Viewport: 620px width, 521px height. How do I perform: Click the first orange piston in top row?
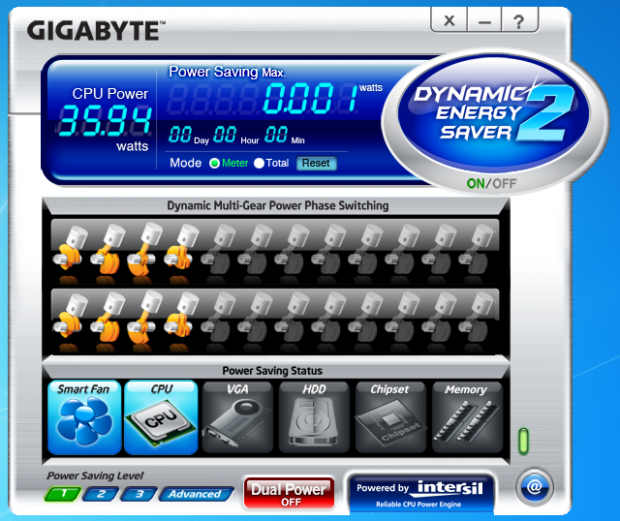tap(70, 249)
